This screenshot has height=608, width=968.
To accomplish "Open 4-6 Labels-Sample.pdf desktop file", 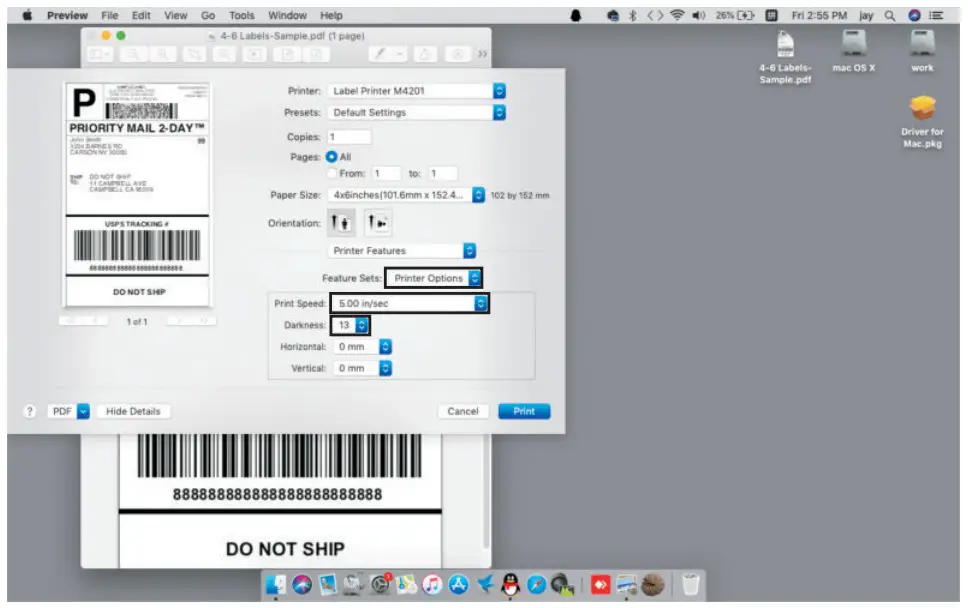I will [x=785, y=45].
